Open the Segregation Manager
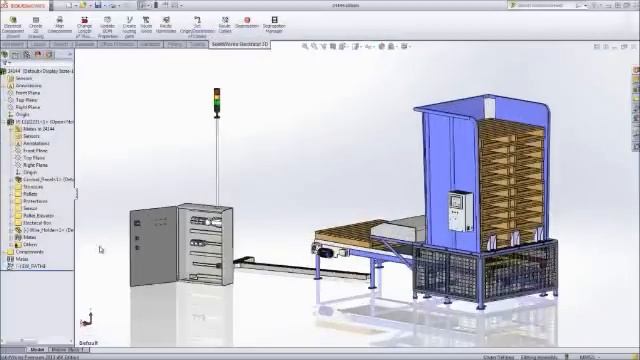The width and height of the screenshot is (640, 360). (x=274, y=25)
